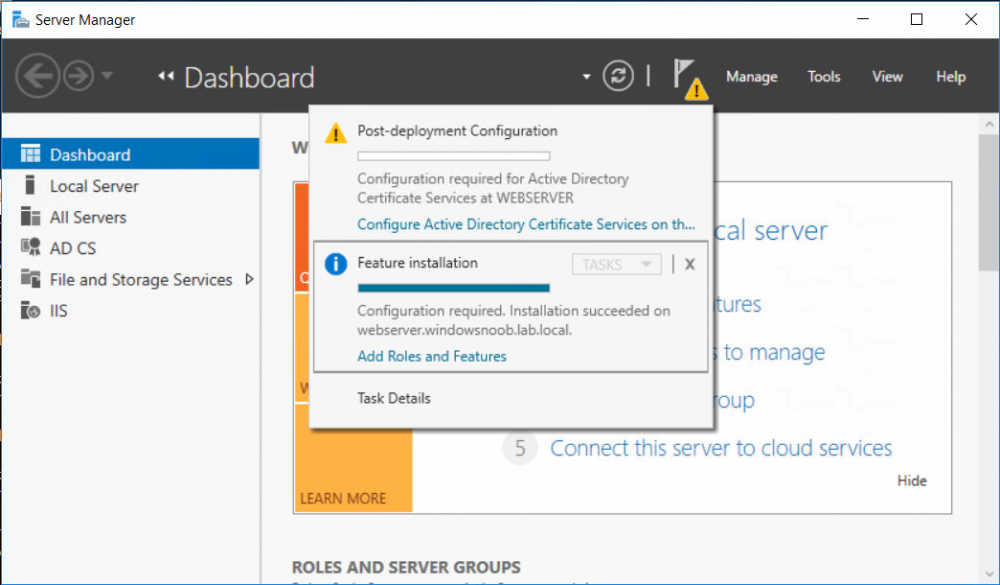Expand File and Storage Services submenu arrow
The image size is (1000, 585).
pyautogui.click(x=249, y=279)
